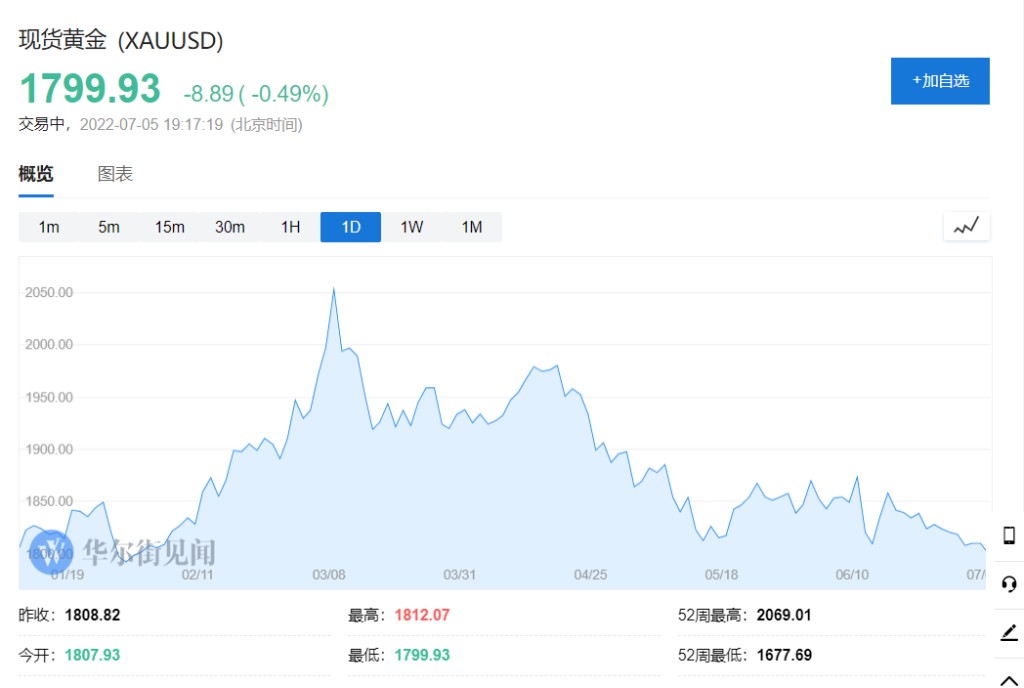Image resolution: width=1024 pixels, height=688 pixels.
Task: Change chart to 1W weekly view
Action: [x=411, y=227]
